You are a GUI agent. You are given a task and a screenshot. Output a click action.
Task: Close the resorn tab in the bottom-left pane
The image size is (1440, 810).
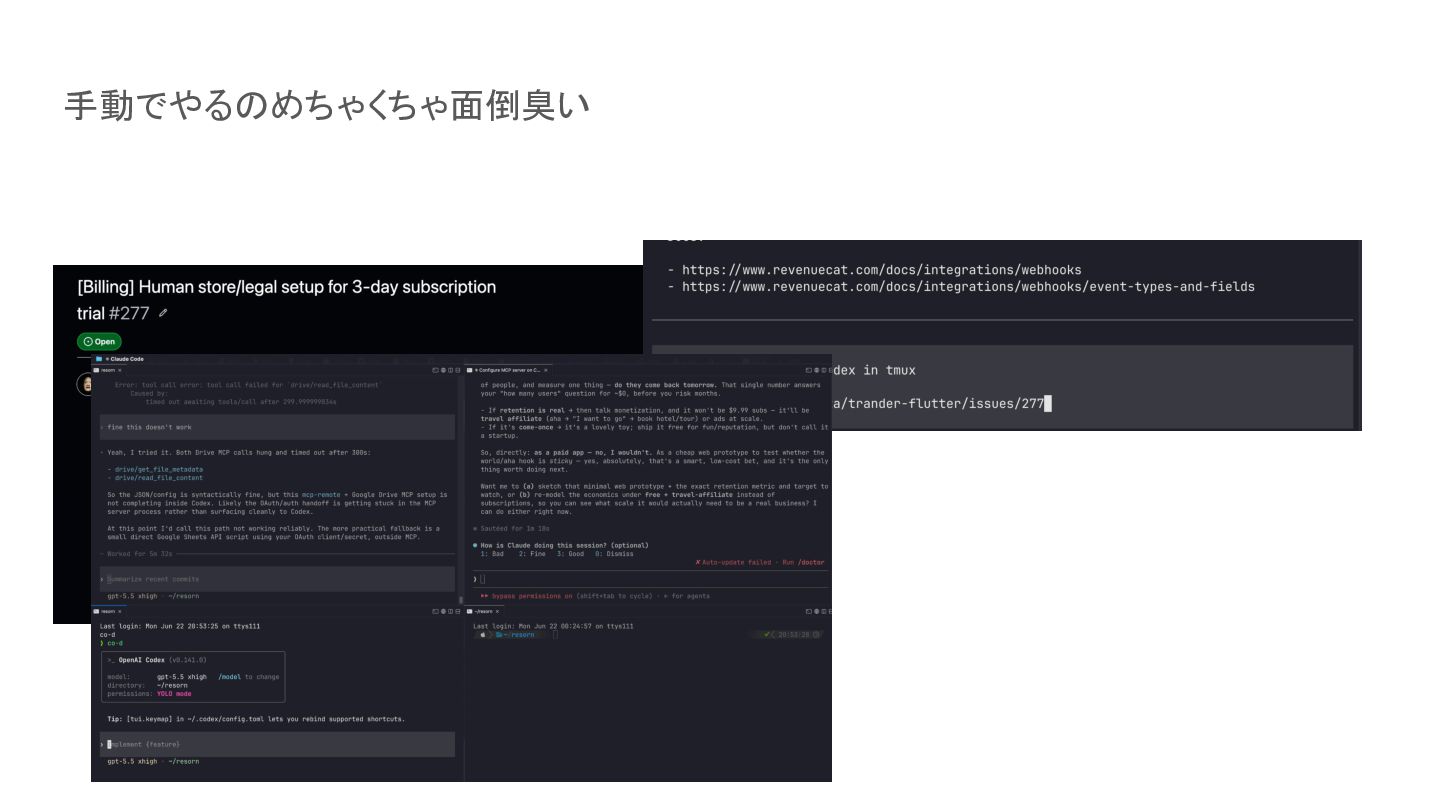point(120,611)
